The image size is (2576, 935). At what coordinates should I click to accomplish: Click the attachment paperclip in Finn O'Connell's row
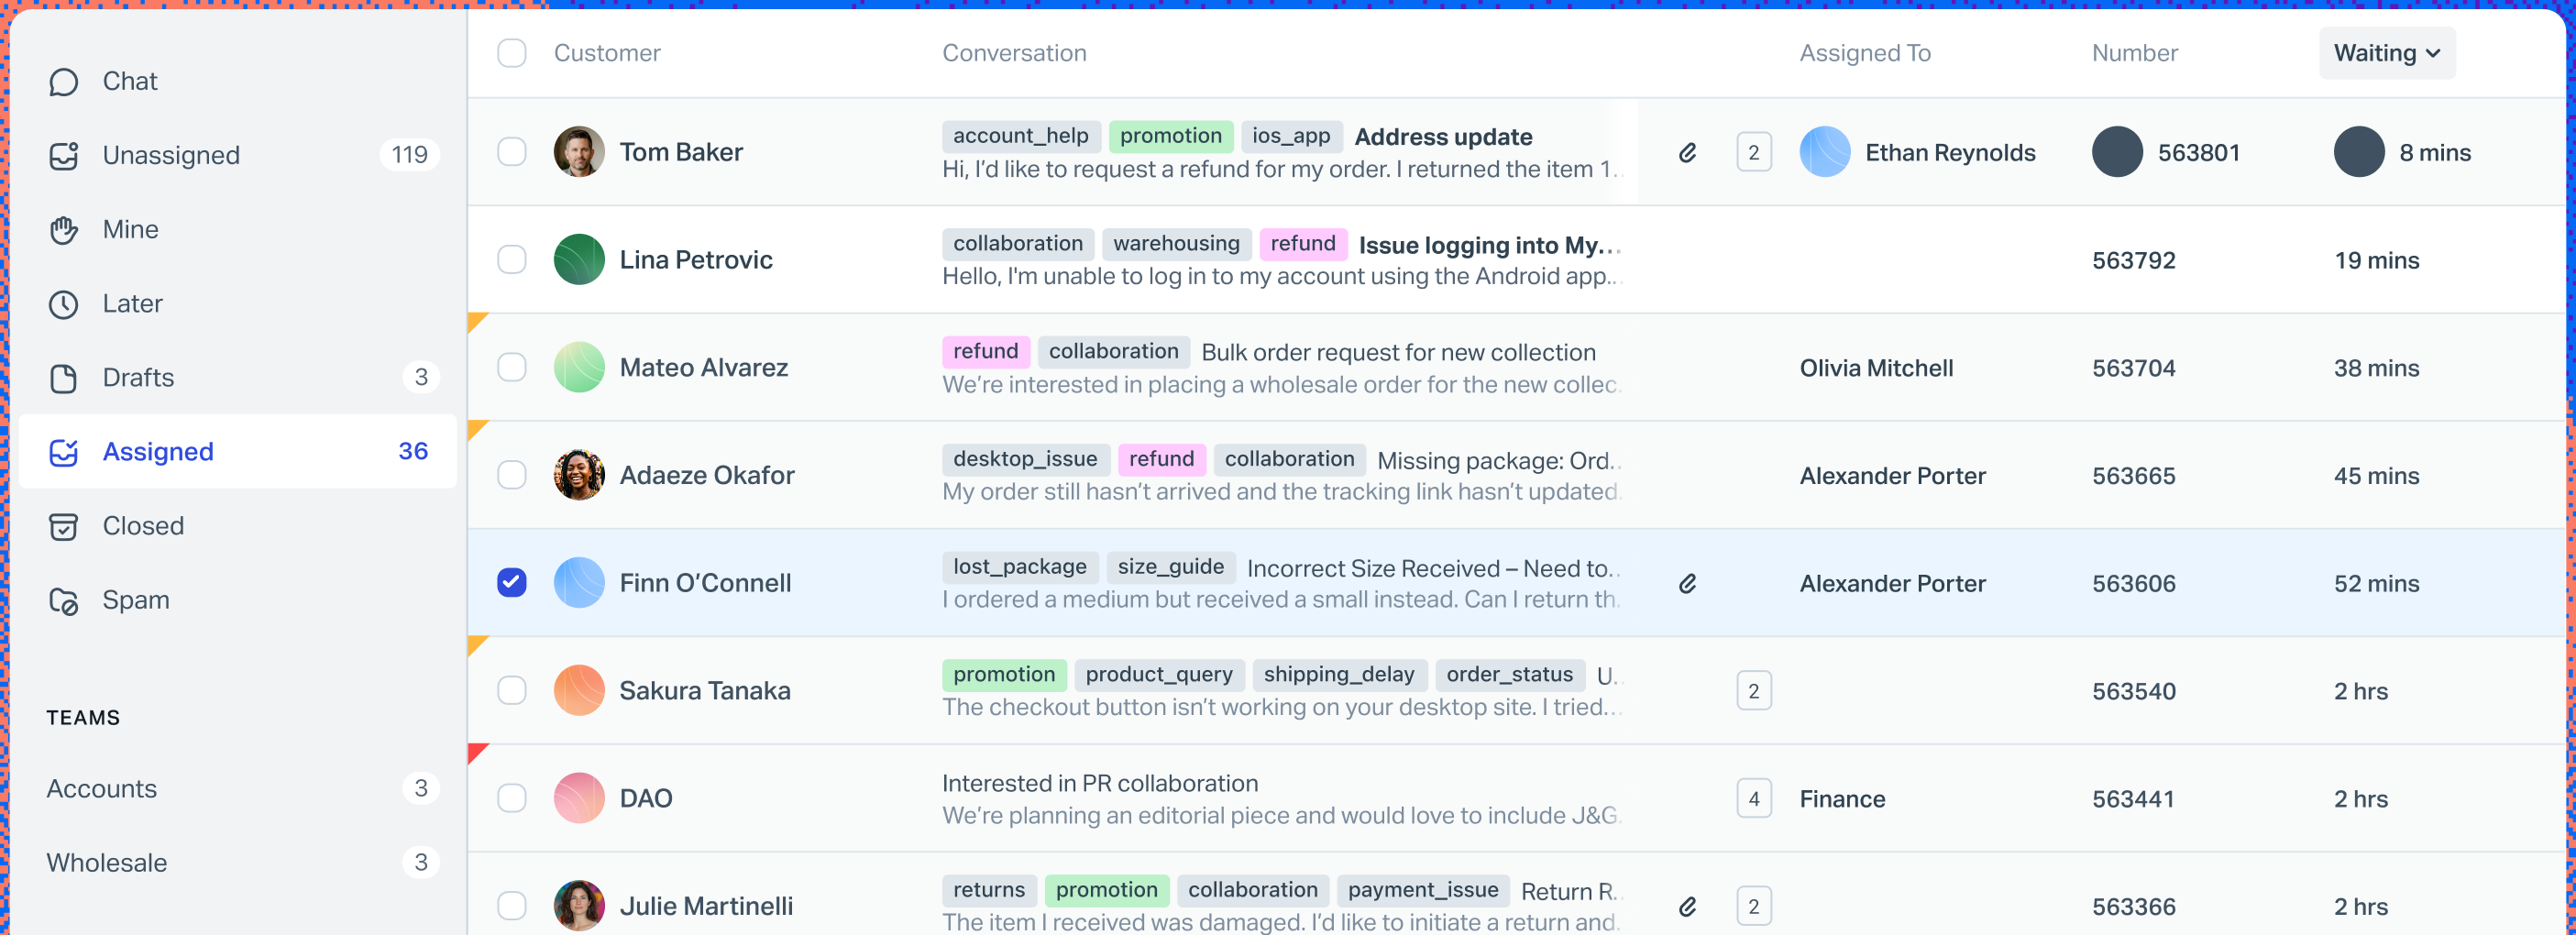tap(1687, 584)
